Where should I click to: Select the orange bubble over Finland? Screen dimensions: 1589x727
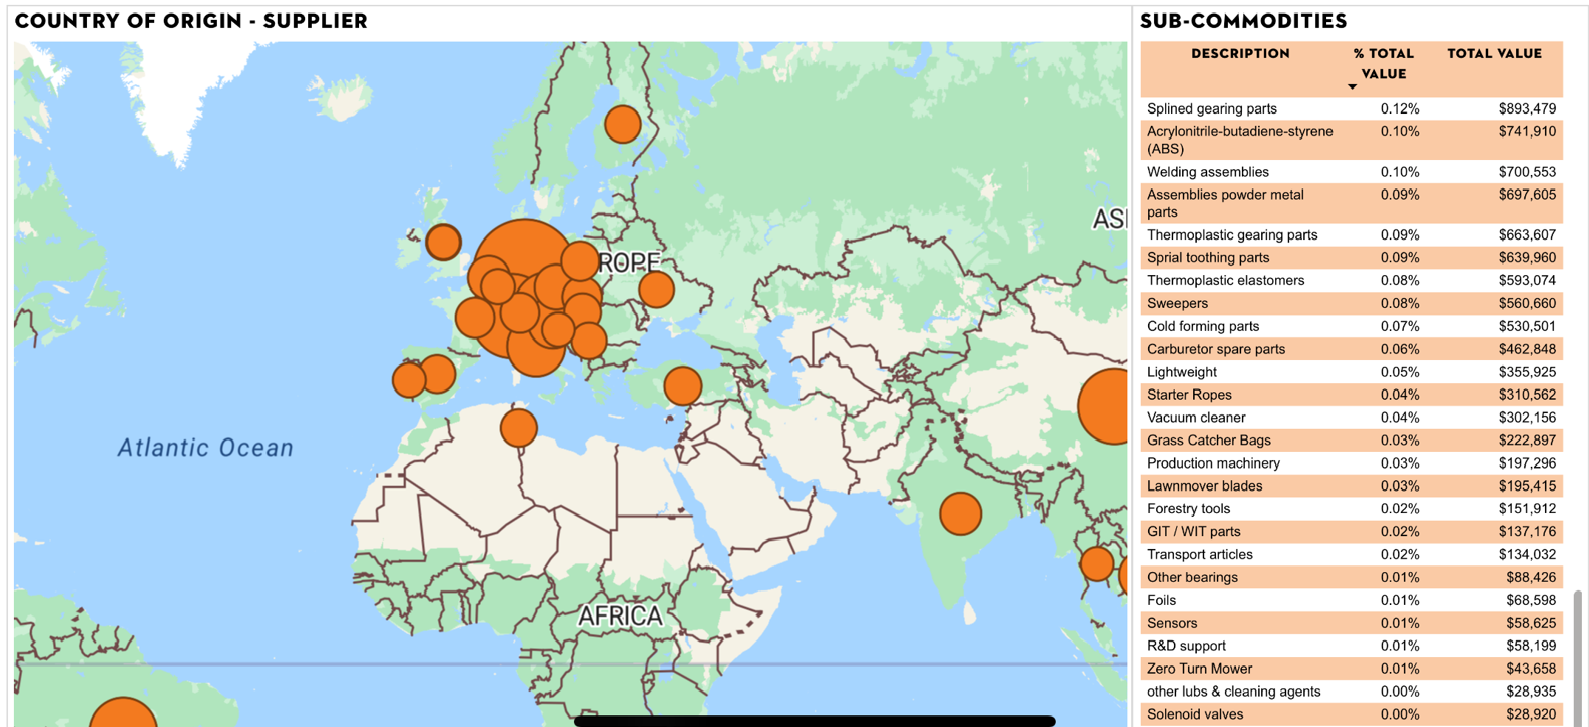623,124
